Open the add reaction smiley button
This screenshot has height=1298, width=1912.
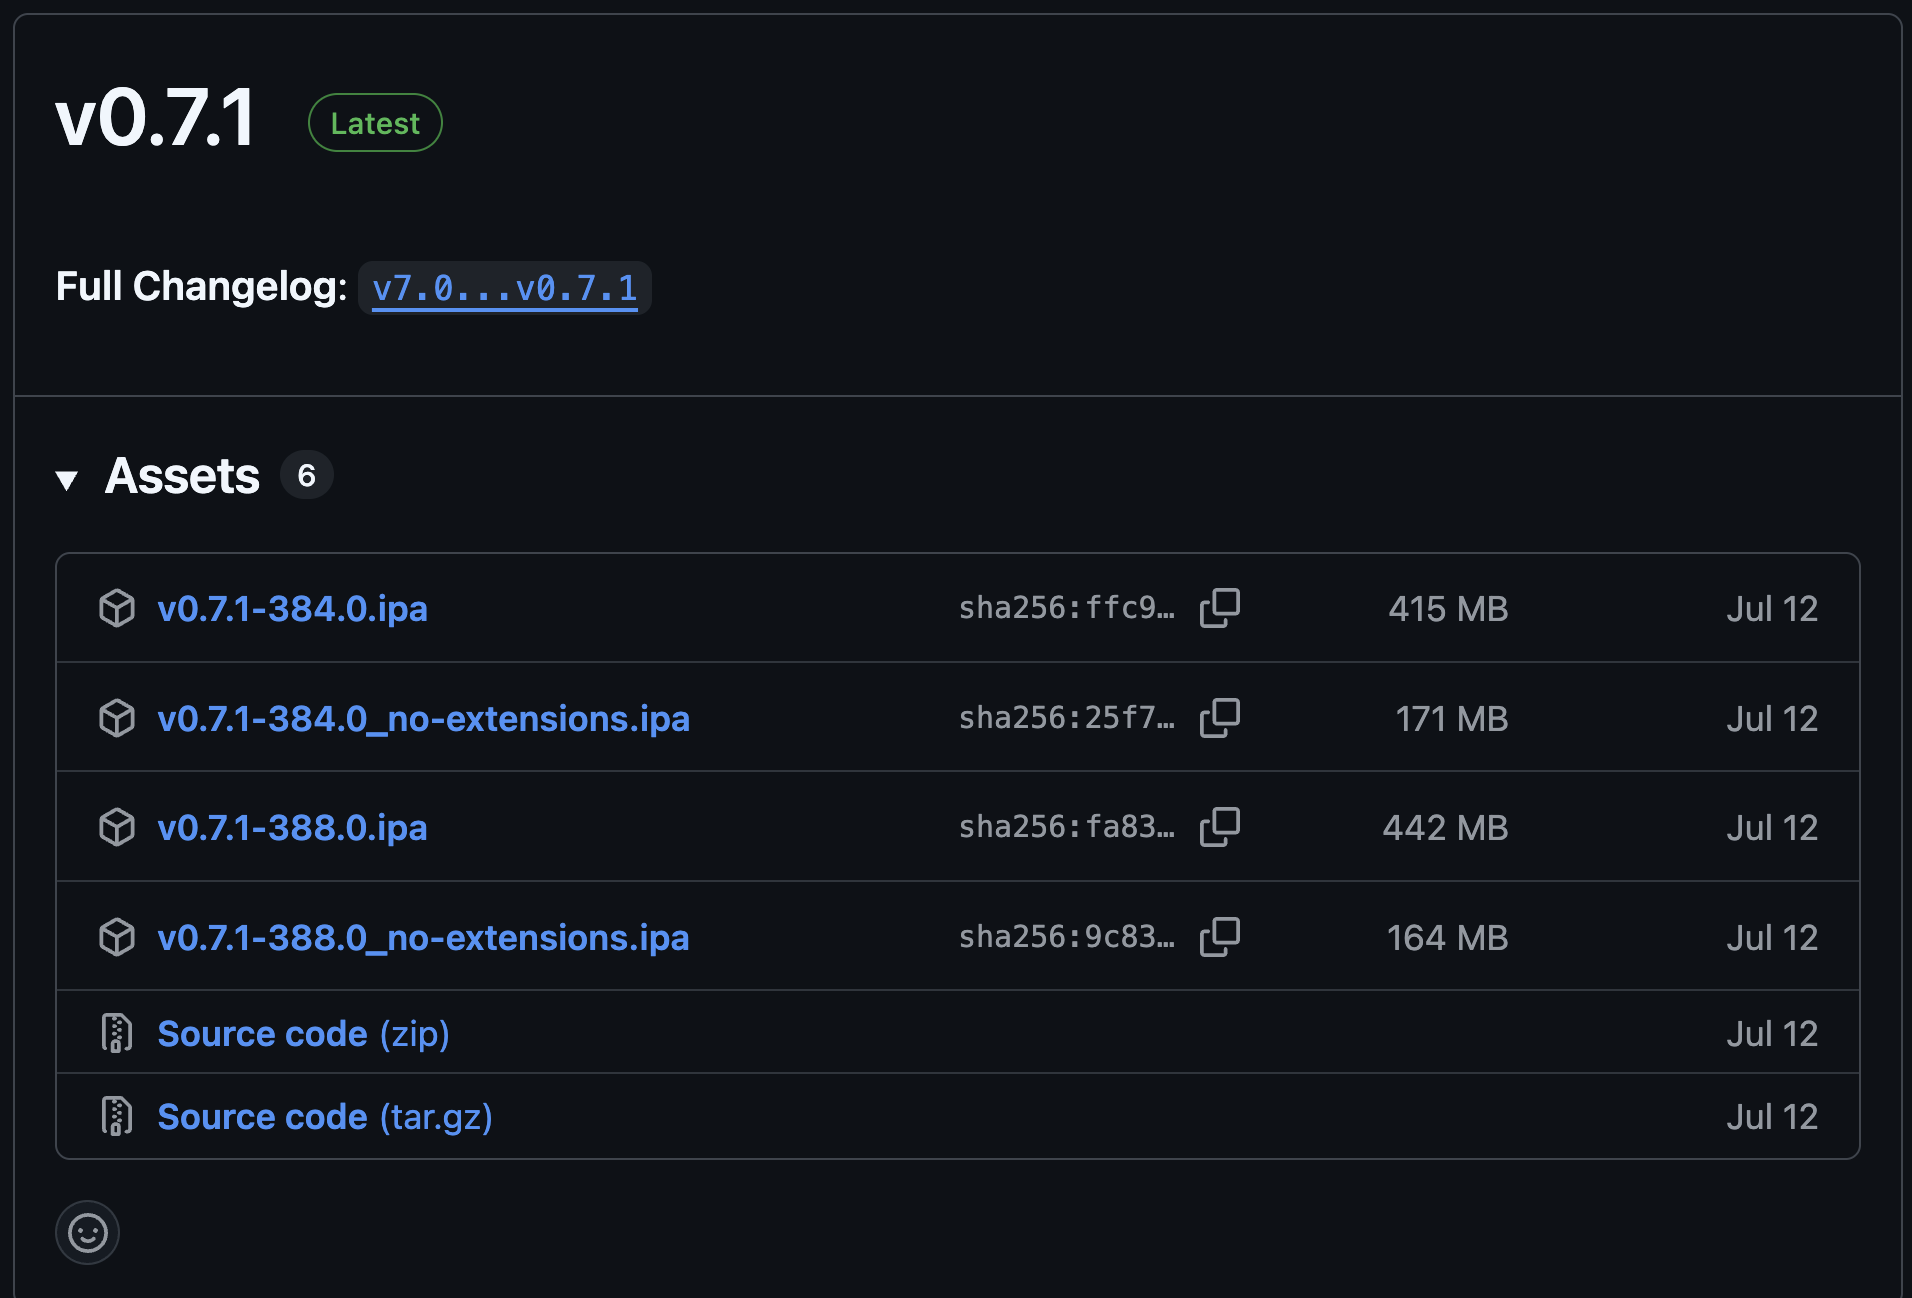click(x=88, y=1232)
